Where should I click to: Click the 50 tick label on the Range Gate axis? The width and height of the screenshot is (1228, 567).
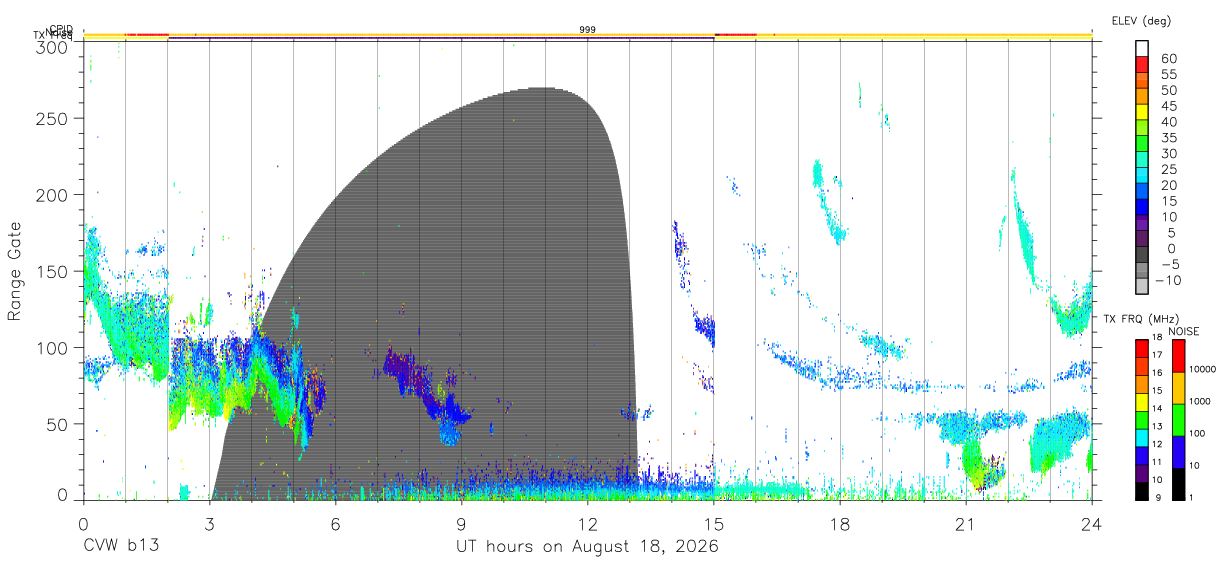coord(57,424)
